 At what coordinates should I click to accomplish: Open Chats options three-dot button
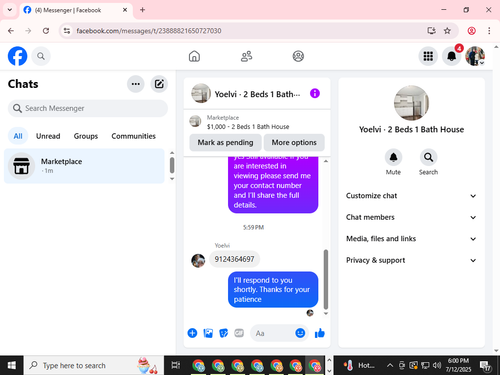pyautogui.click(x=136, y=84)
